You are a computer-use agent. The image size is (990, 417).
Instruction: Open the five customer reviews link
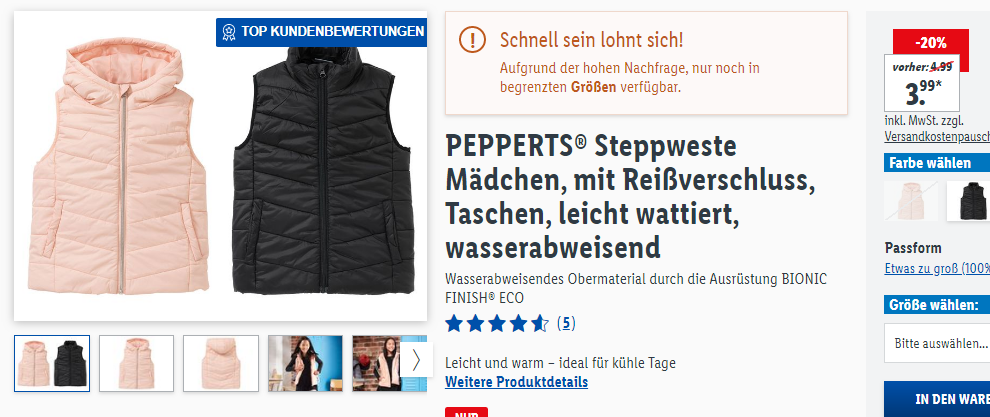pos(566,323)
